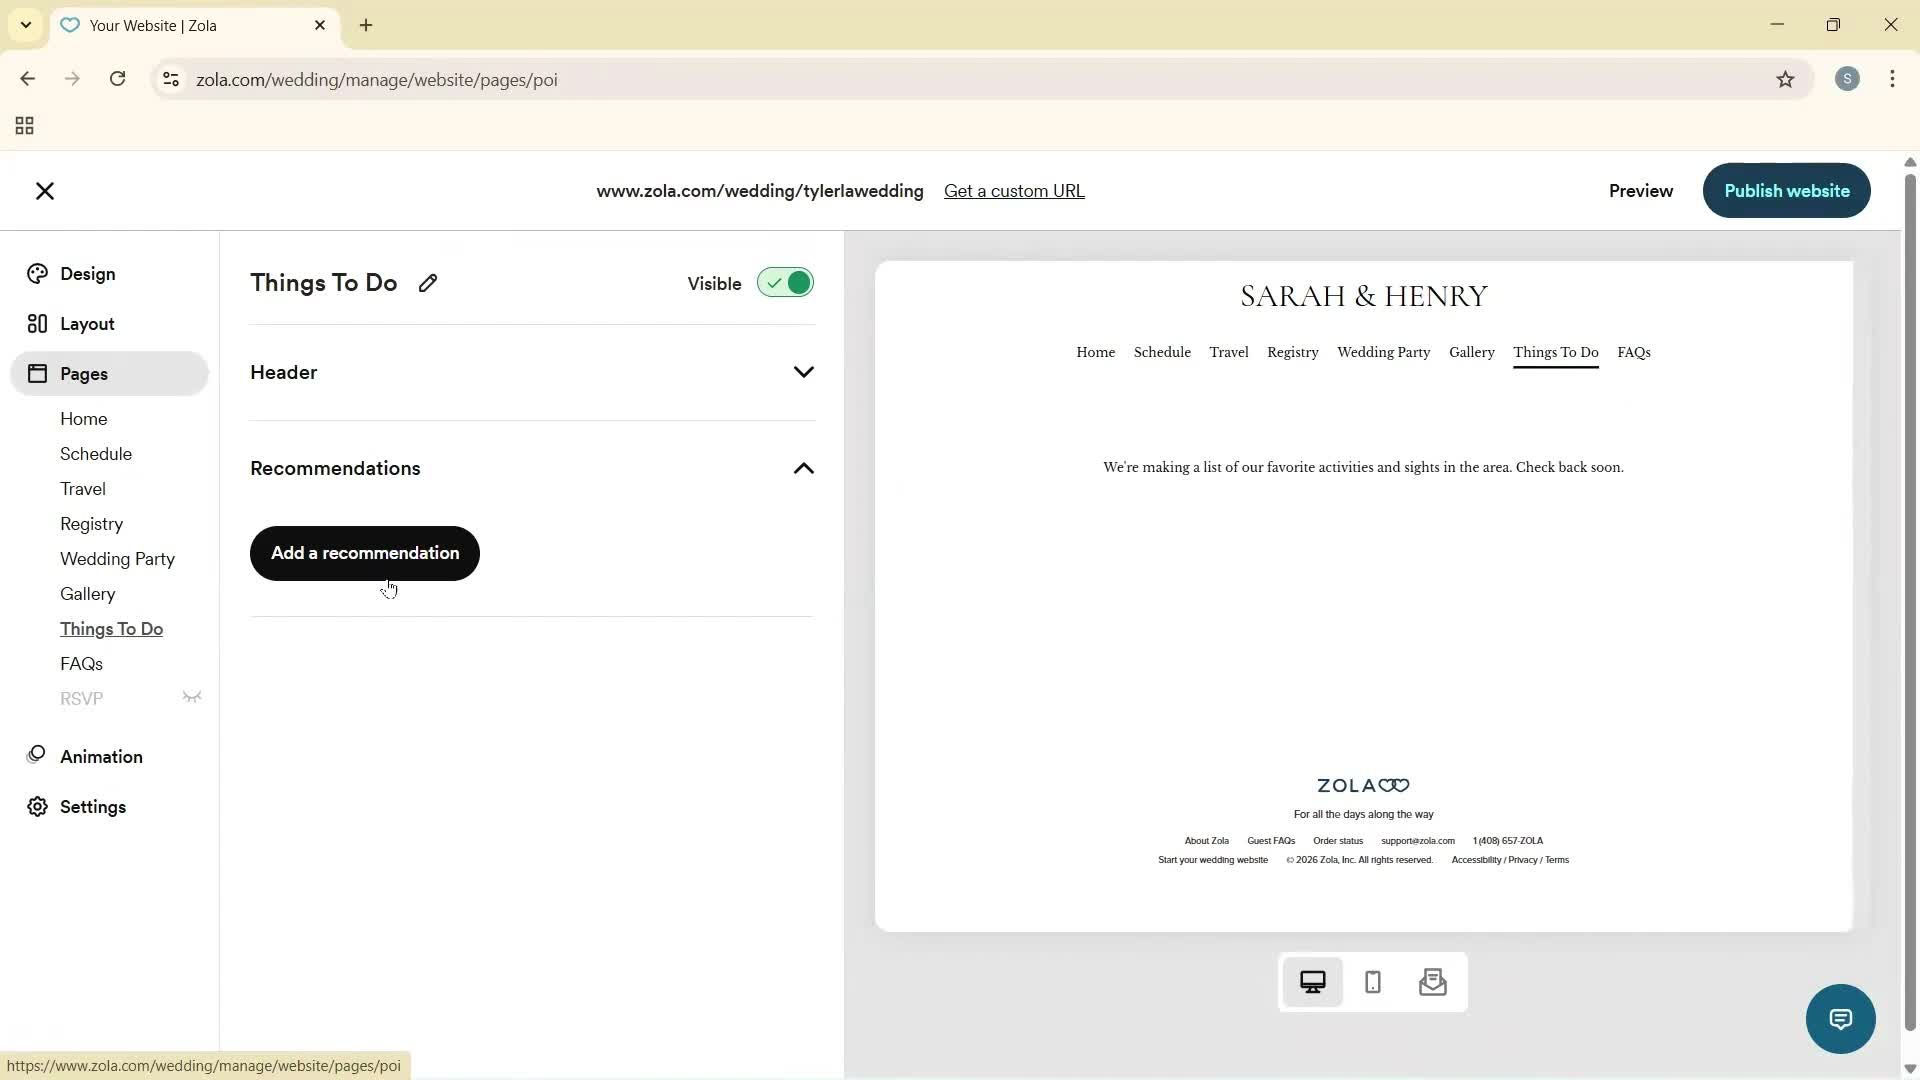The image size is (1920, 1080).
Task: Click Publish website
Action: [1786, 191]
